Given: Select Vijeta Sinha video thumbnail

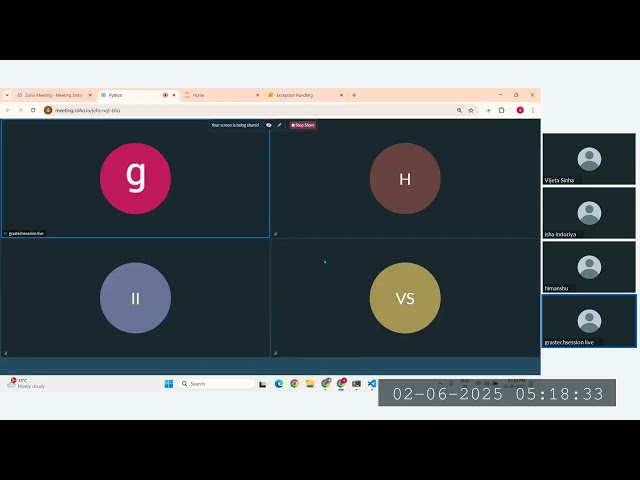Looking at the screenshot, I should 589,159.
